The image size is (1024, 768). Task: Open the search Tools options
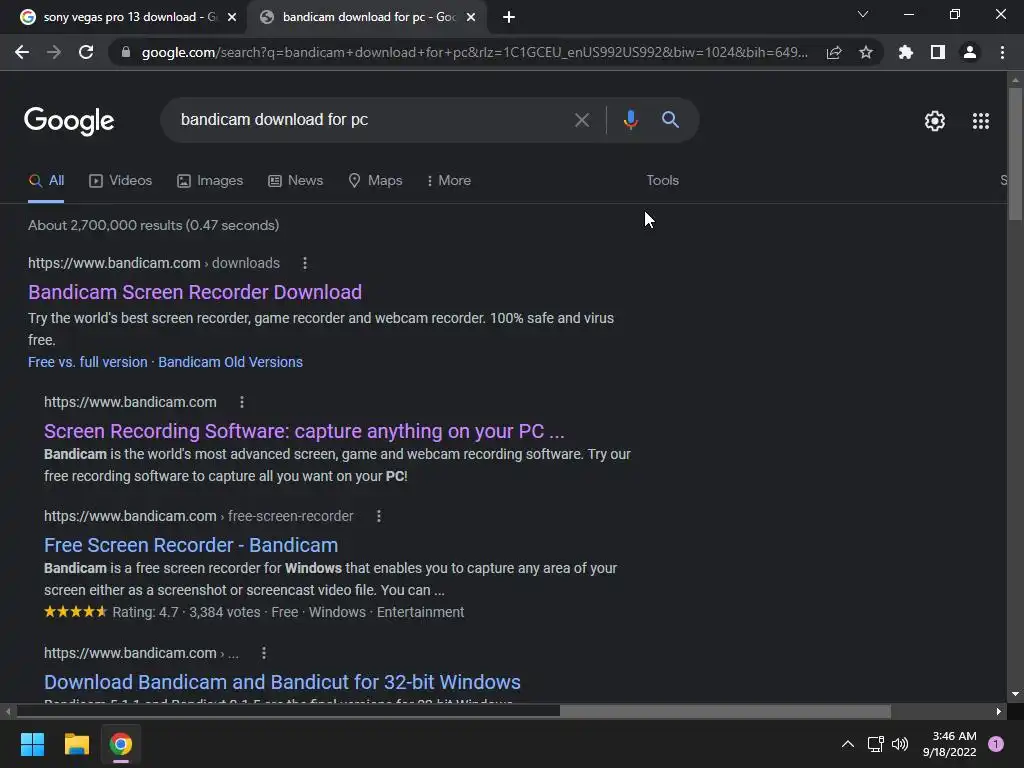click(x=662, y=181)
